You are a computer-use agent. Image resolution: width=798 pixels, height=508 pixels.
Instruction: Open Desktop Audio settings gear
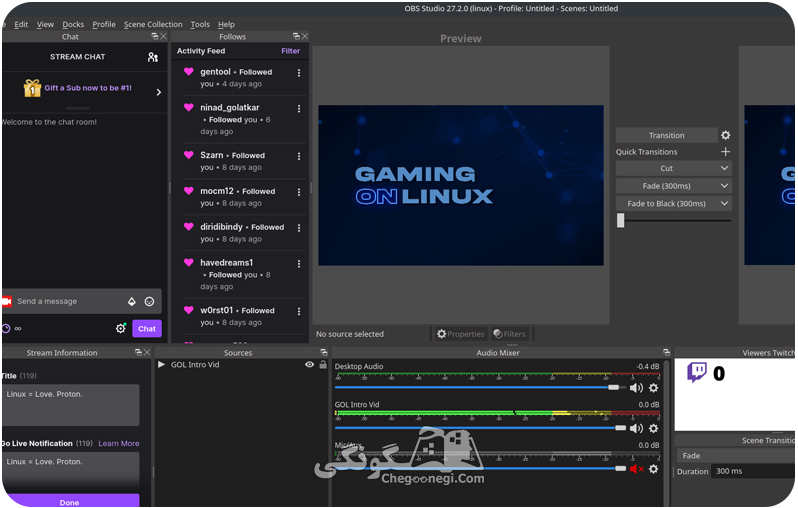(x=653, y=388)
